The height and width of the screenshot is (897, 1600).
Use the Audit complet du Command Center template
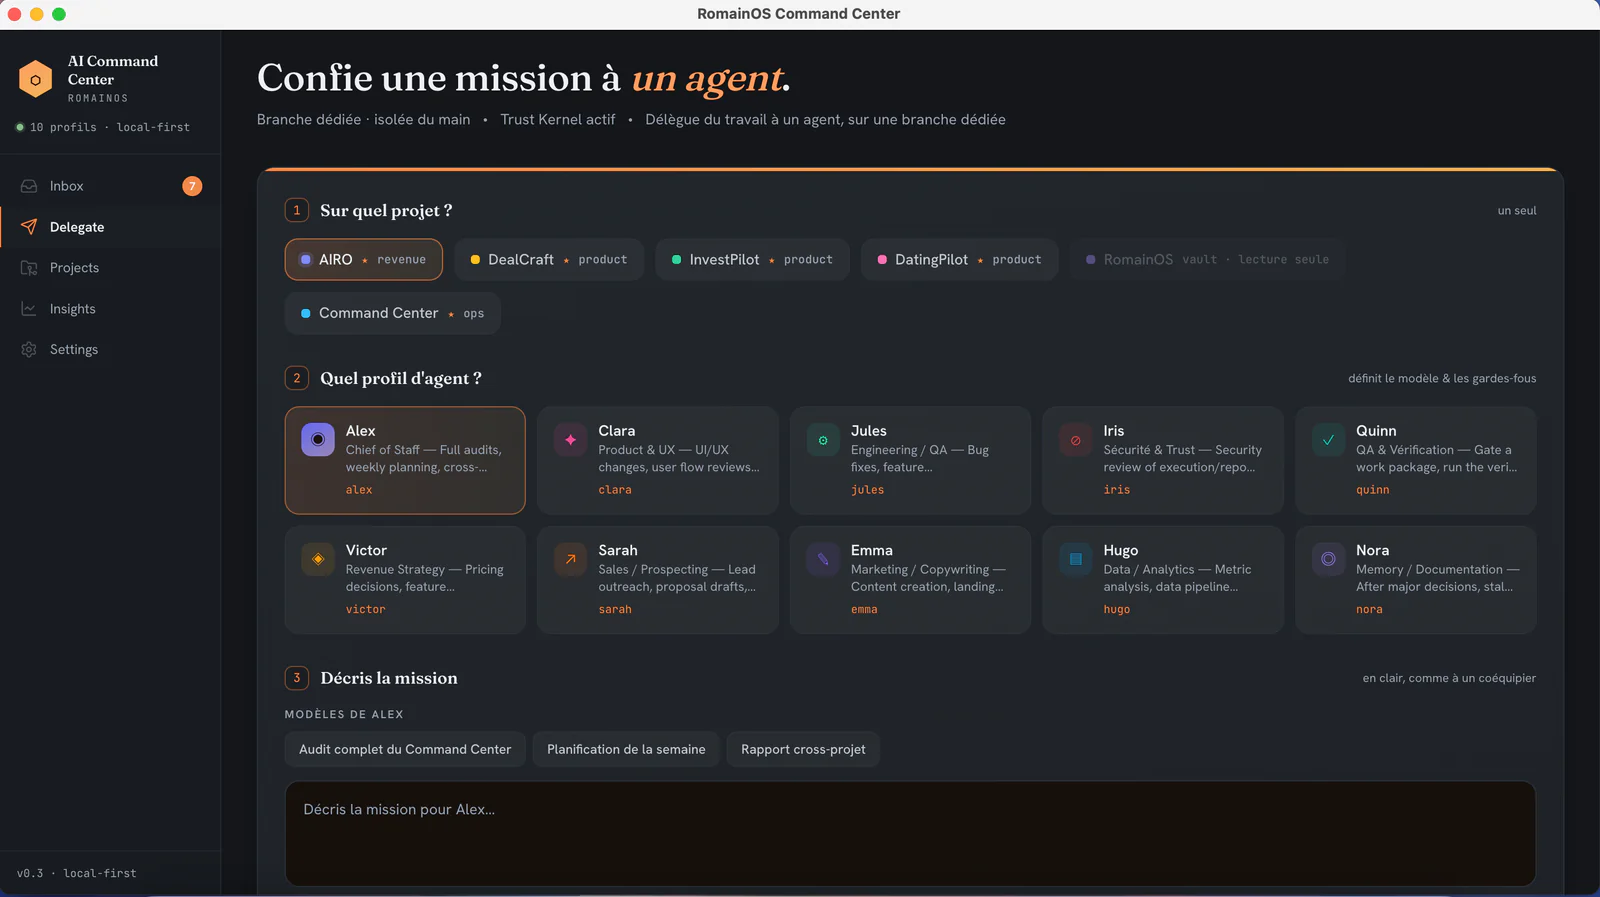405,749
